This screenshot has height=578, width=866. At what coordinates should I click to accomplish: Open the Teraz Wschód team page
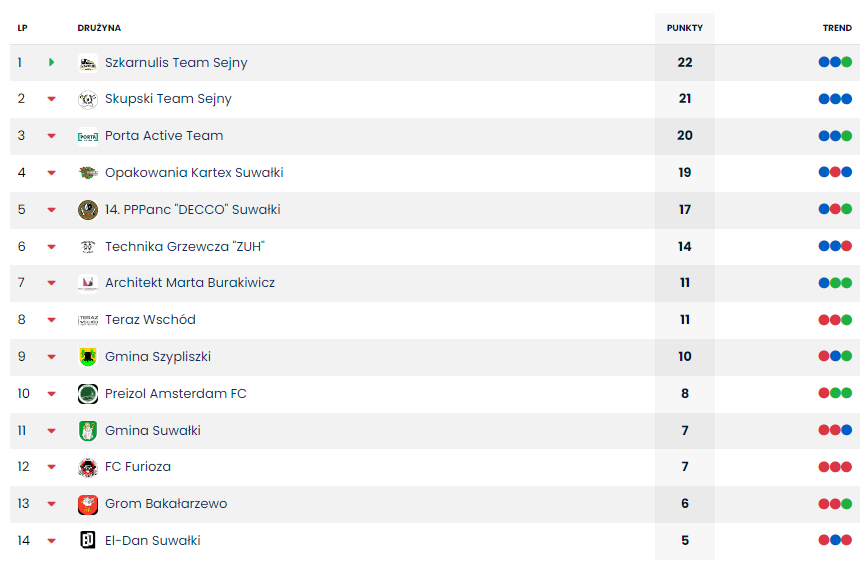pyautogui.click(x=150, y=320)
